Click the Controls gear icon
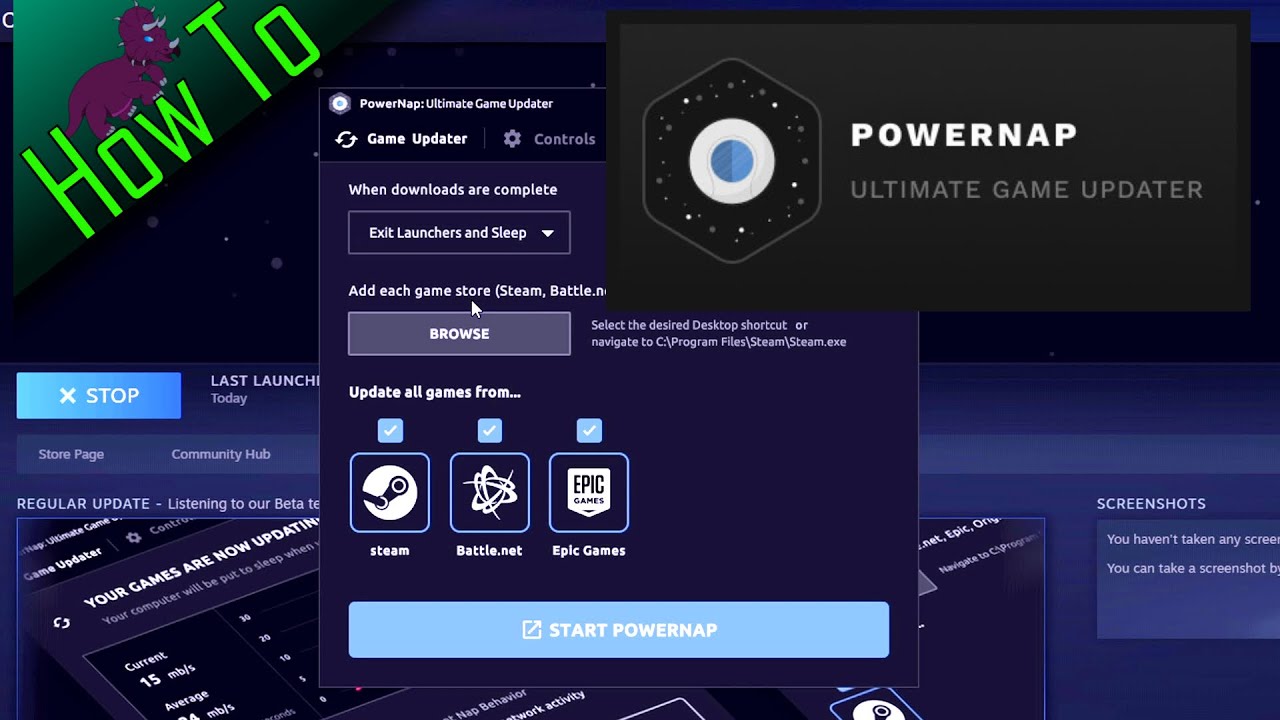The image size is (1280, 720). pos(512,139)
